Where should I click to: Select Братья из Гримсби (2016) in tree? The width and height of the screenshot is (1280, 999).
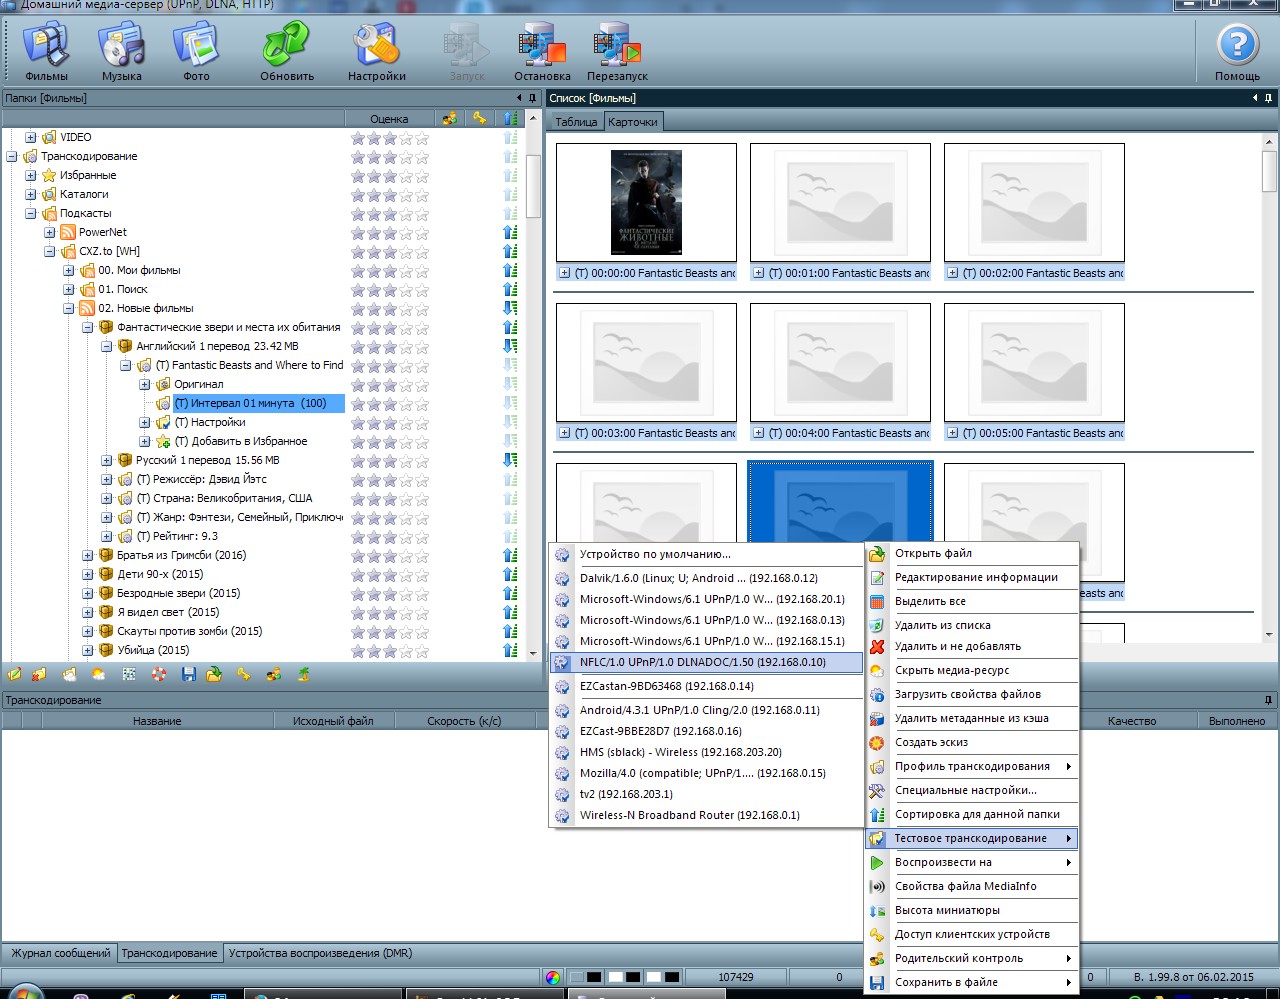tap(181, 555)
